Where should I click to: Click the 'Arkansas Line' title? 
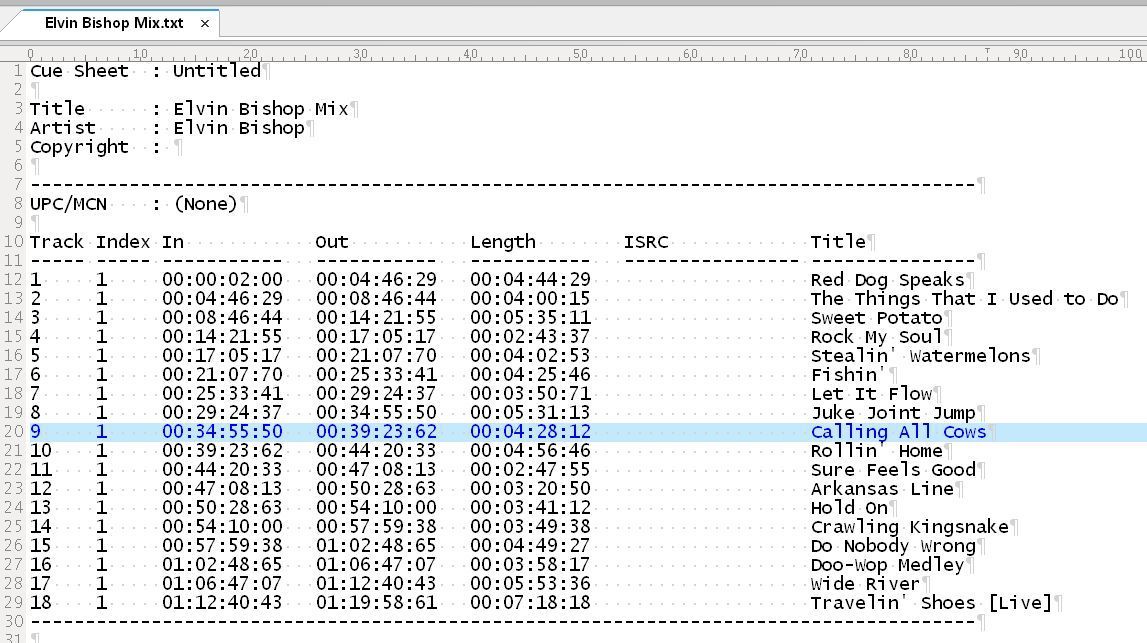[882, 489]
